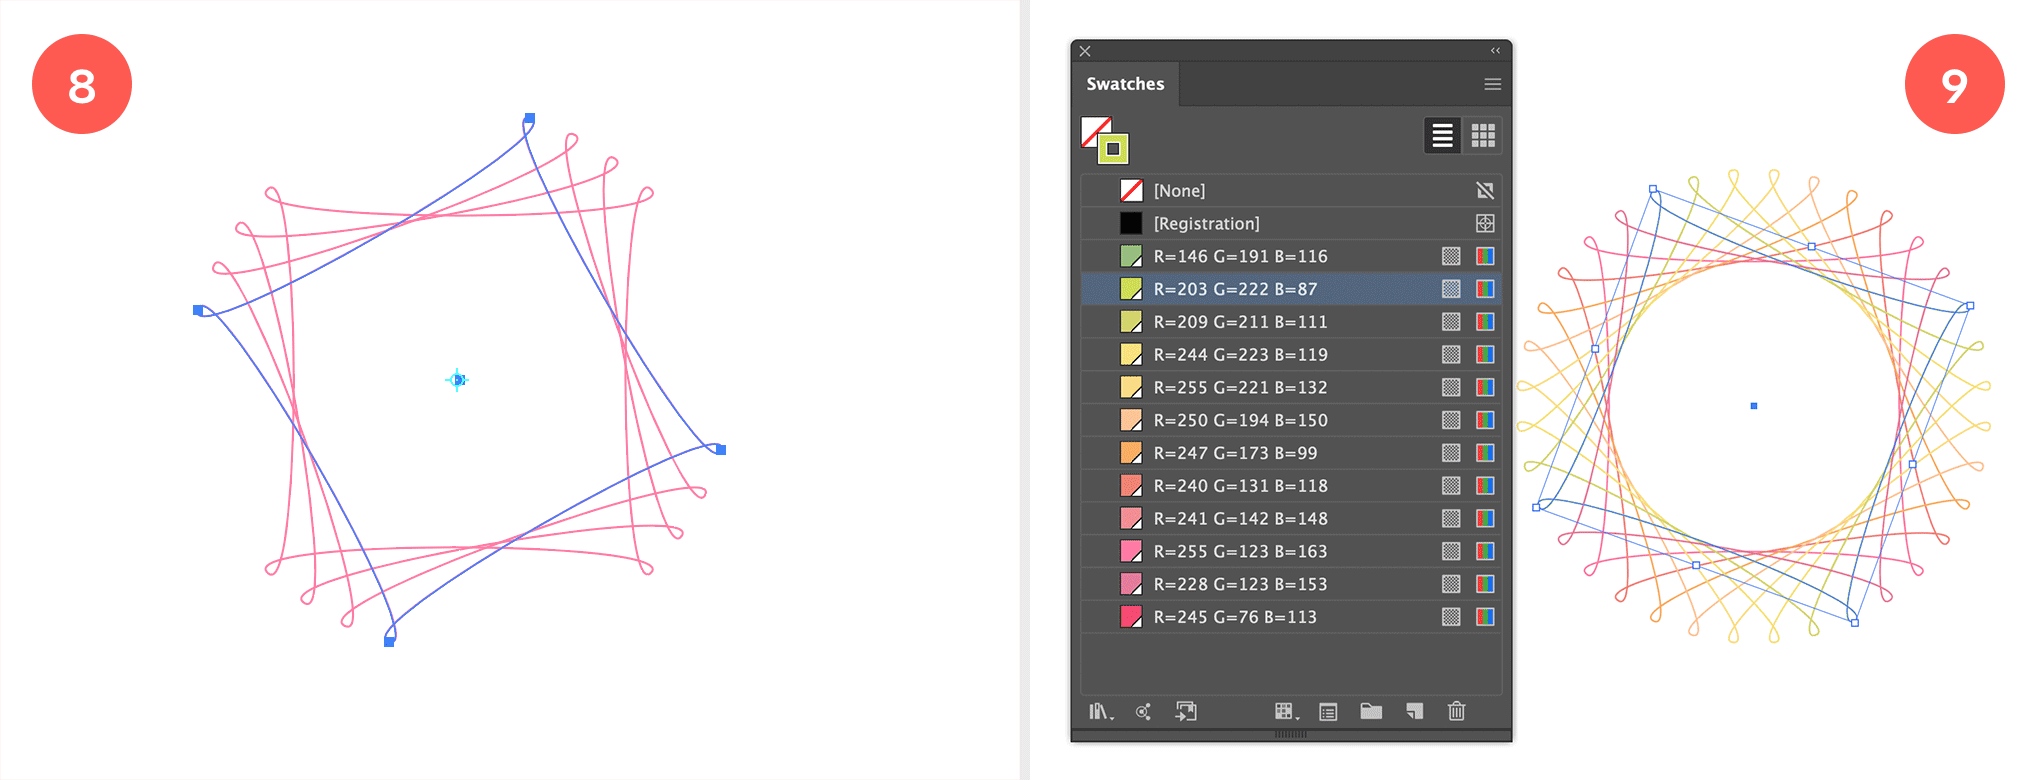
Task: Select the Swatches tab
Action: tap(1125, 84)
